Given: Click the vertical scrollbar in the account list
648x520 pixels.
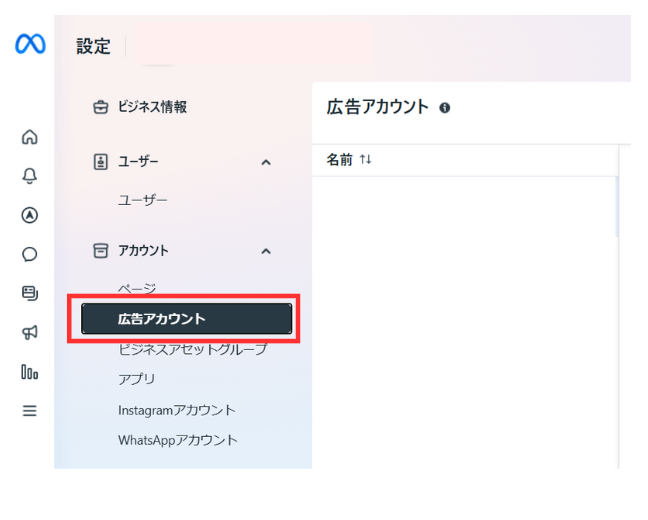Looking at the screenshot, I should point(617,207).
